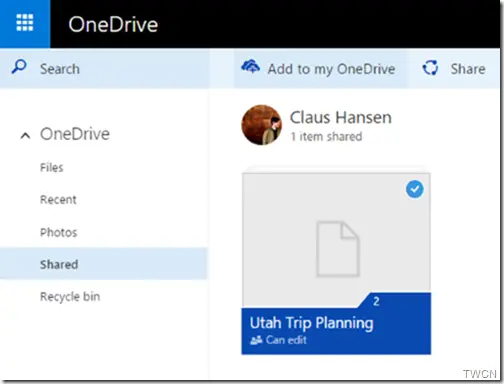Click Claus Hansen's profile picture
The image size is (504, 384).
pos(262,125)
